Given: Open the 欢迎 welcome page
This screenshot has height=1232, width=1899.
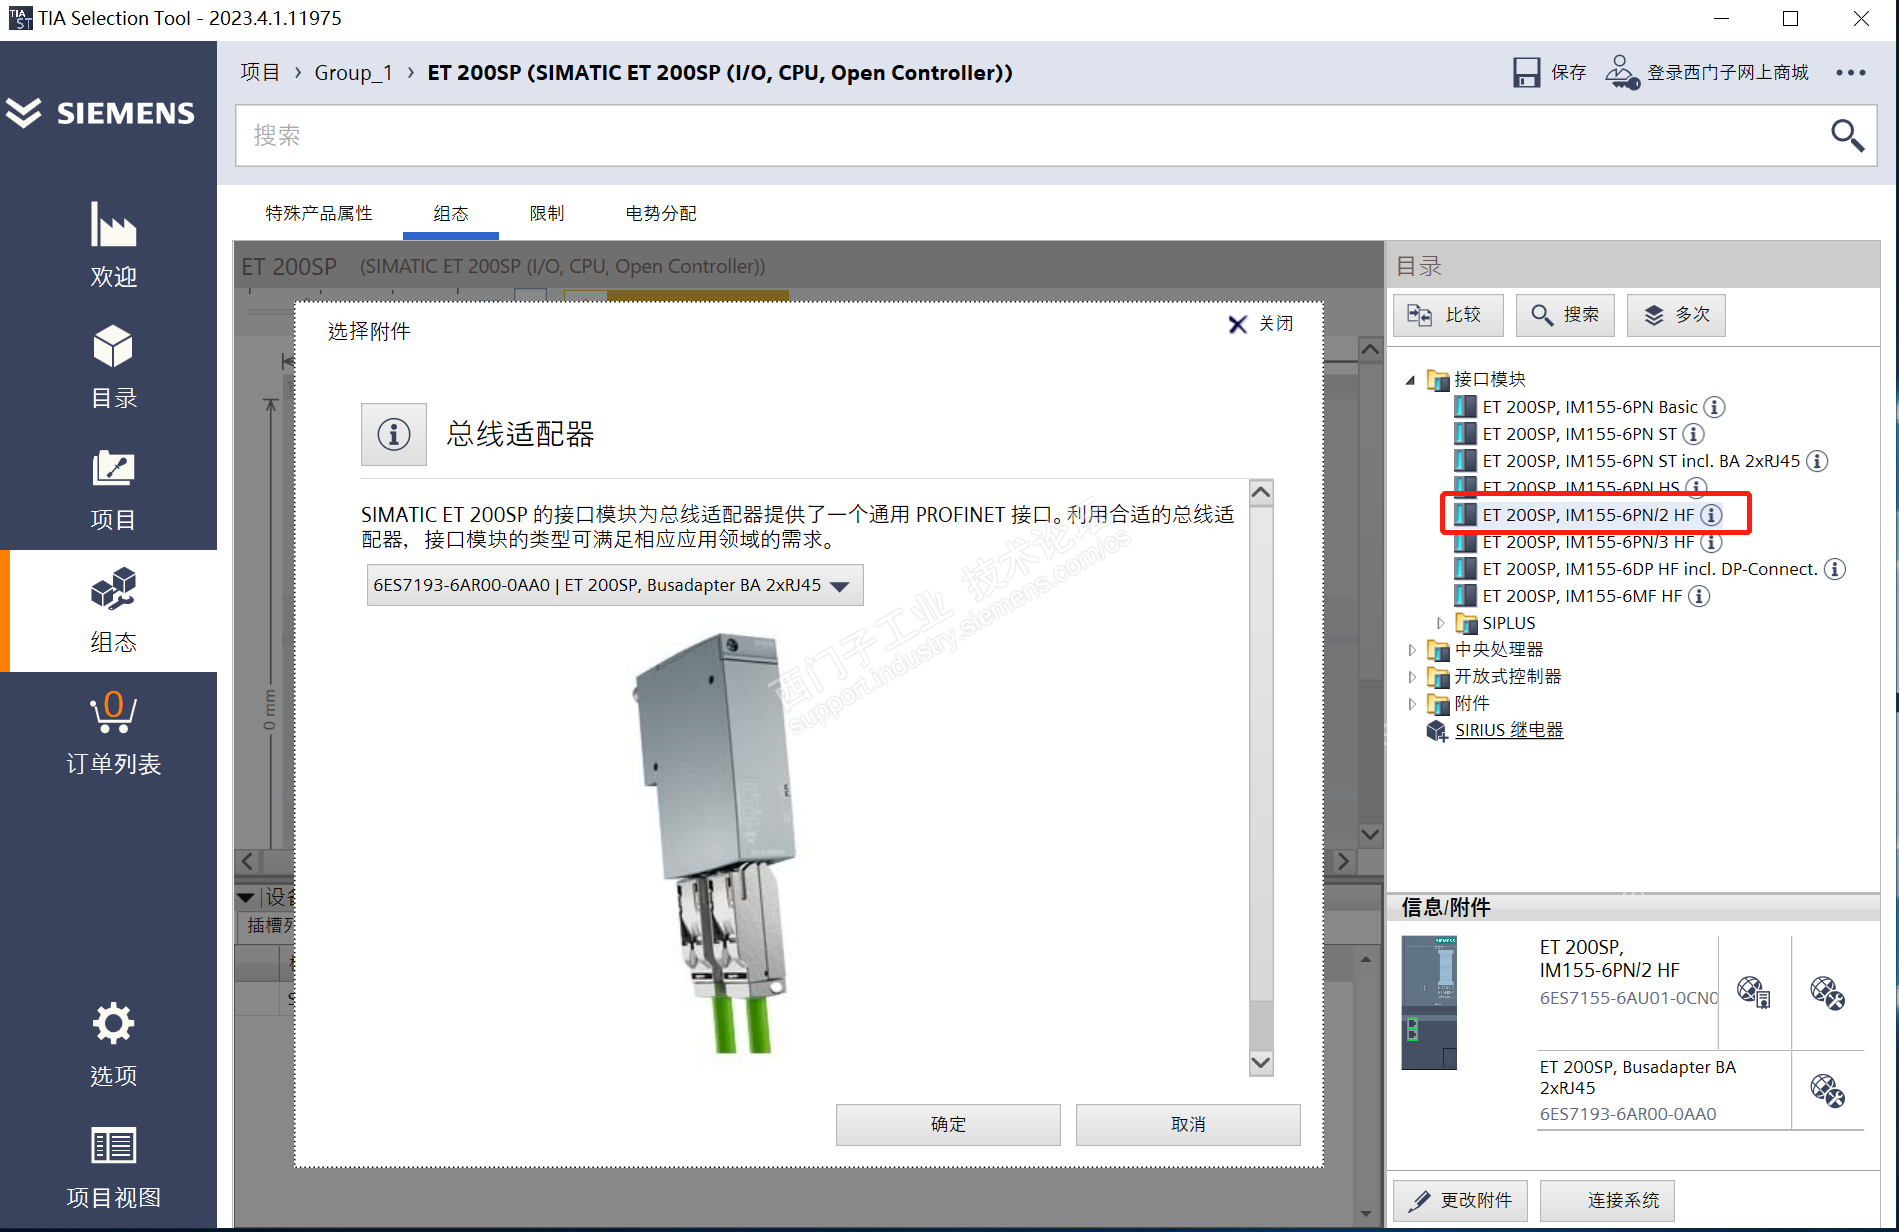Looking at the screenshot, I should point(113,245).
